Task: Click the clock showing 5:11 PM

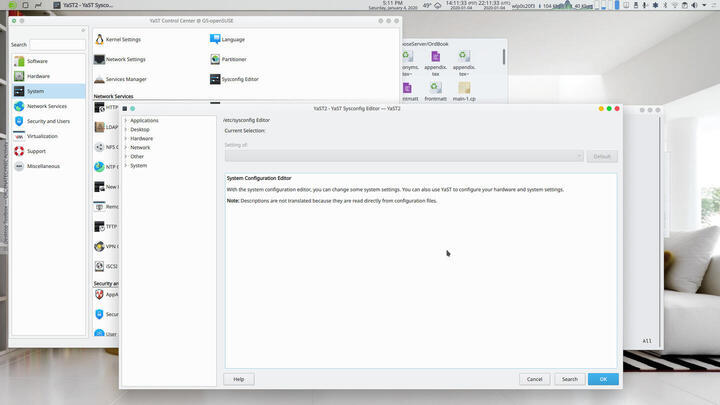Action: tap(393, 5)
